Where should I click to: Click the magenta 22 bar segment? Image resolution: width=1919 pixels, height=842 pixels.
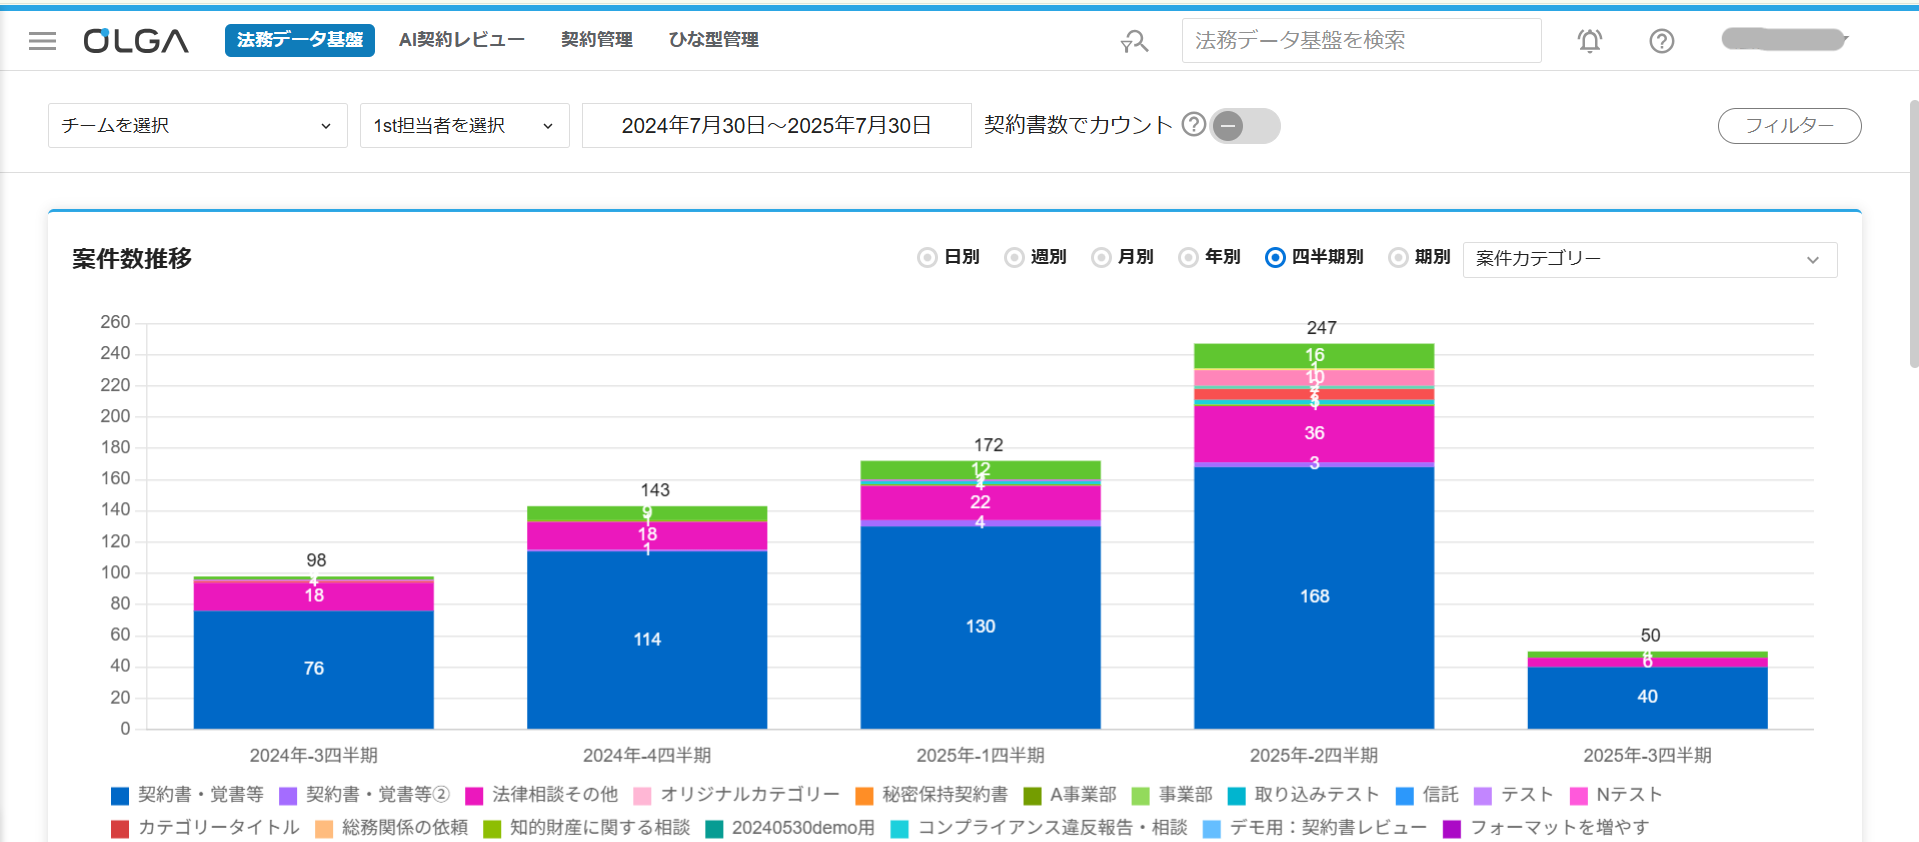[981, 502]
